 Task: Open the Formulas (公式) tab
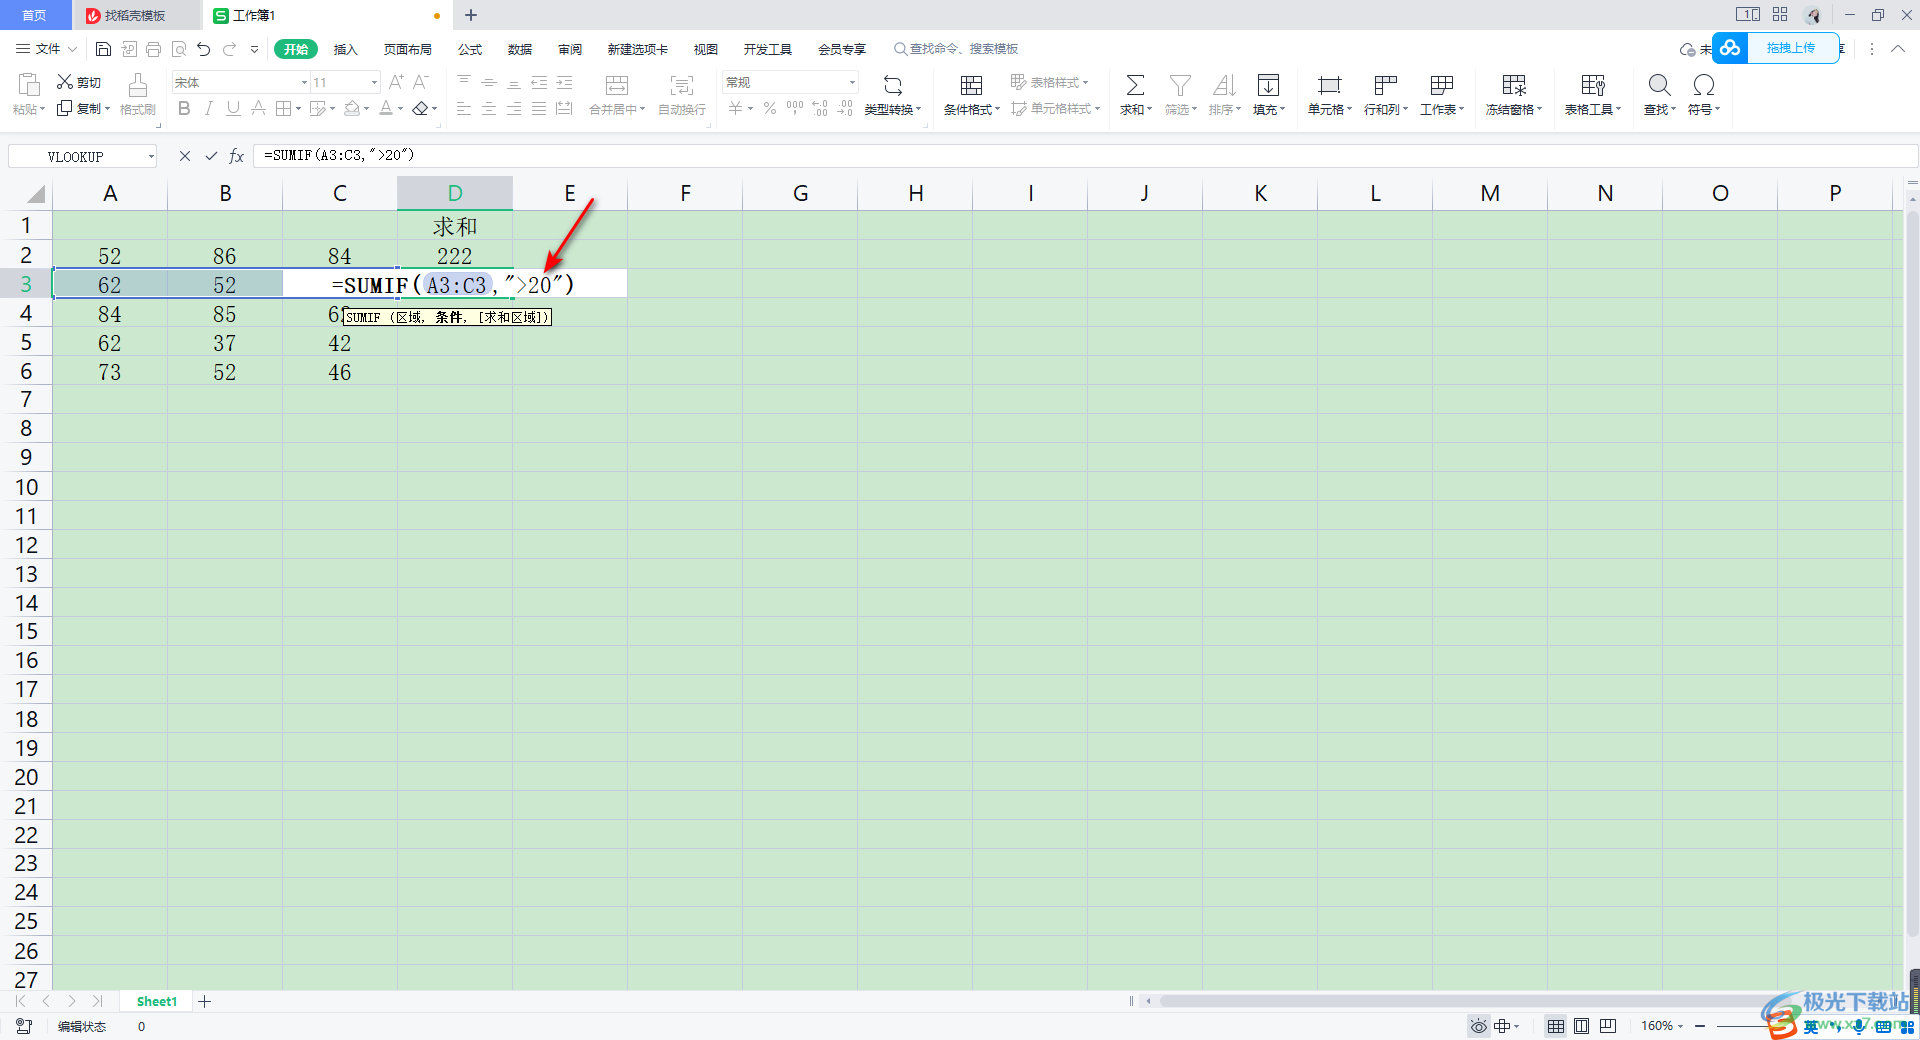point(470,49)
